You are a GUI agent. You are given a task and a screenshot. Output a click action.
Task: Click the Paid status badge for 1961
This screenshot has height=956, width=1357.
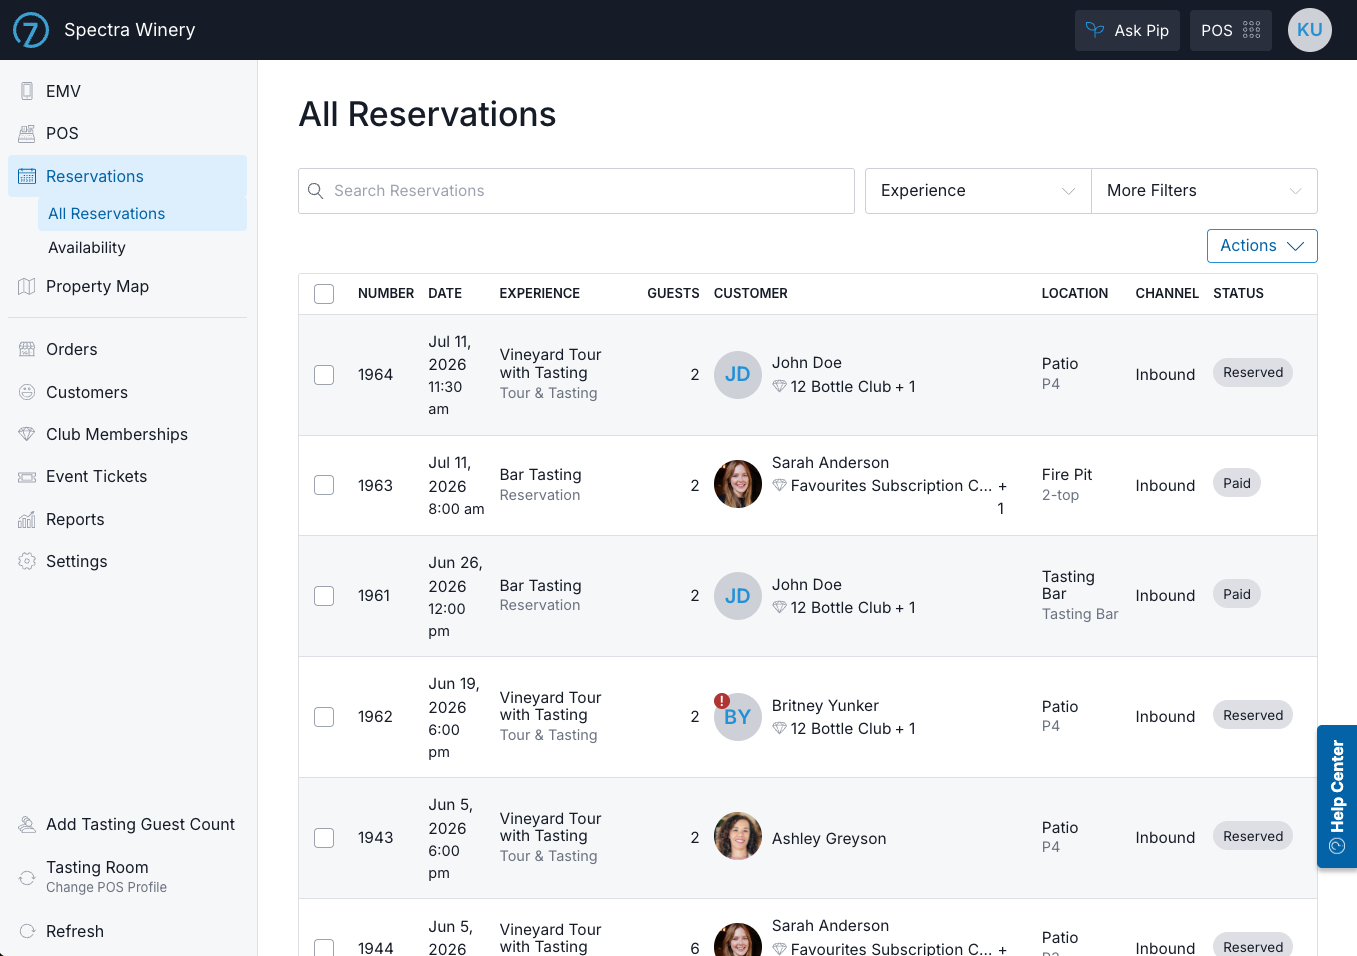[1237, 595]
